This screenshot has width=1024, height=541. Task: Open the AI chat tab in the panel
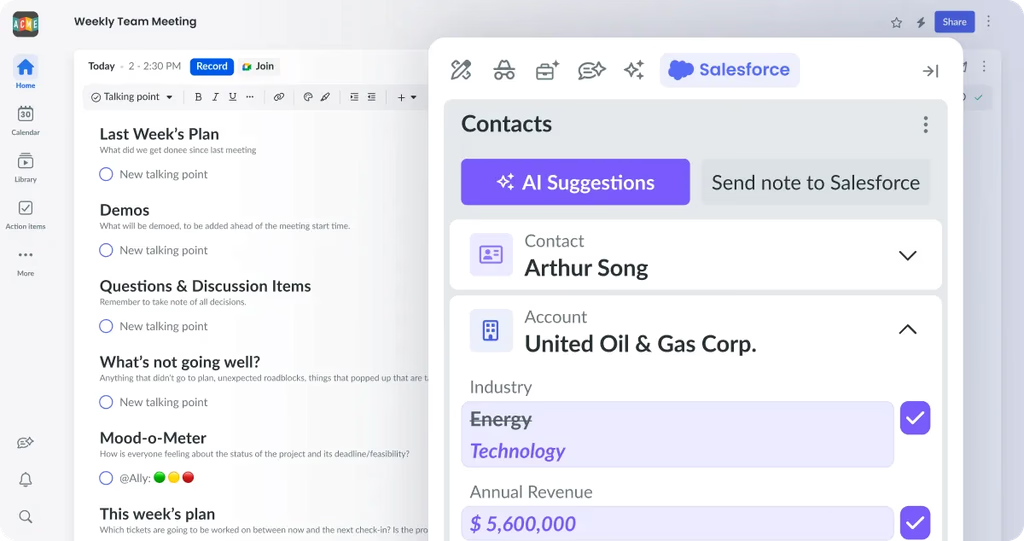[x=591, y=70]
